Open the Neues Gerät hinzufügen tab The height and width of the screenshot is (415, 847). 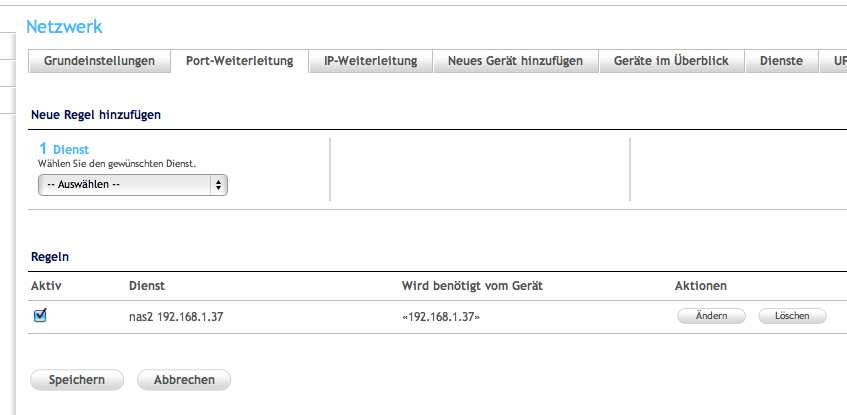(x=515, y=61)
